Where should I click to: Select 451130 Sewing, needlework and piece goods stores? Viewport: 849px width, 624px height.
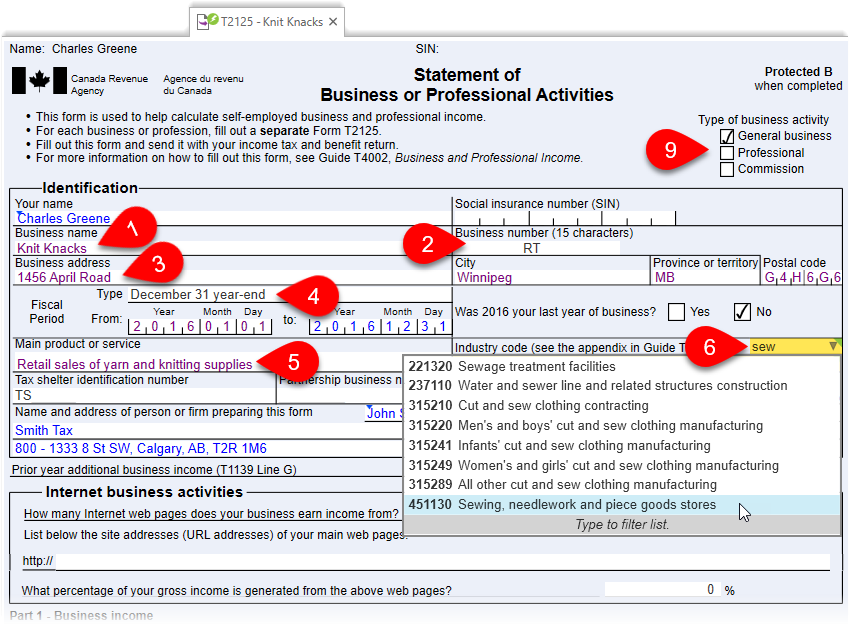(622, 505)
